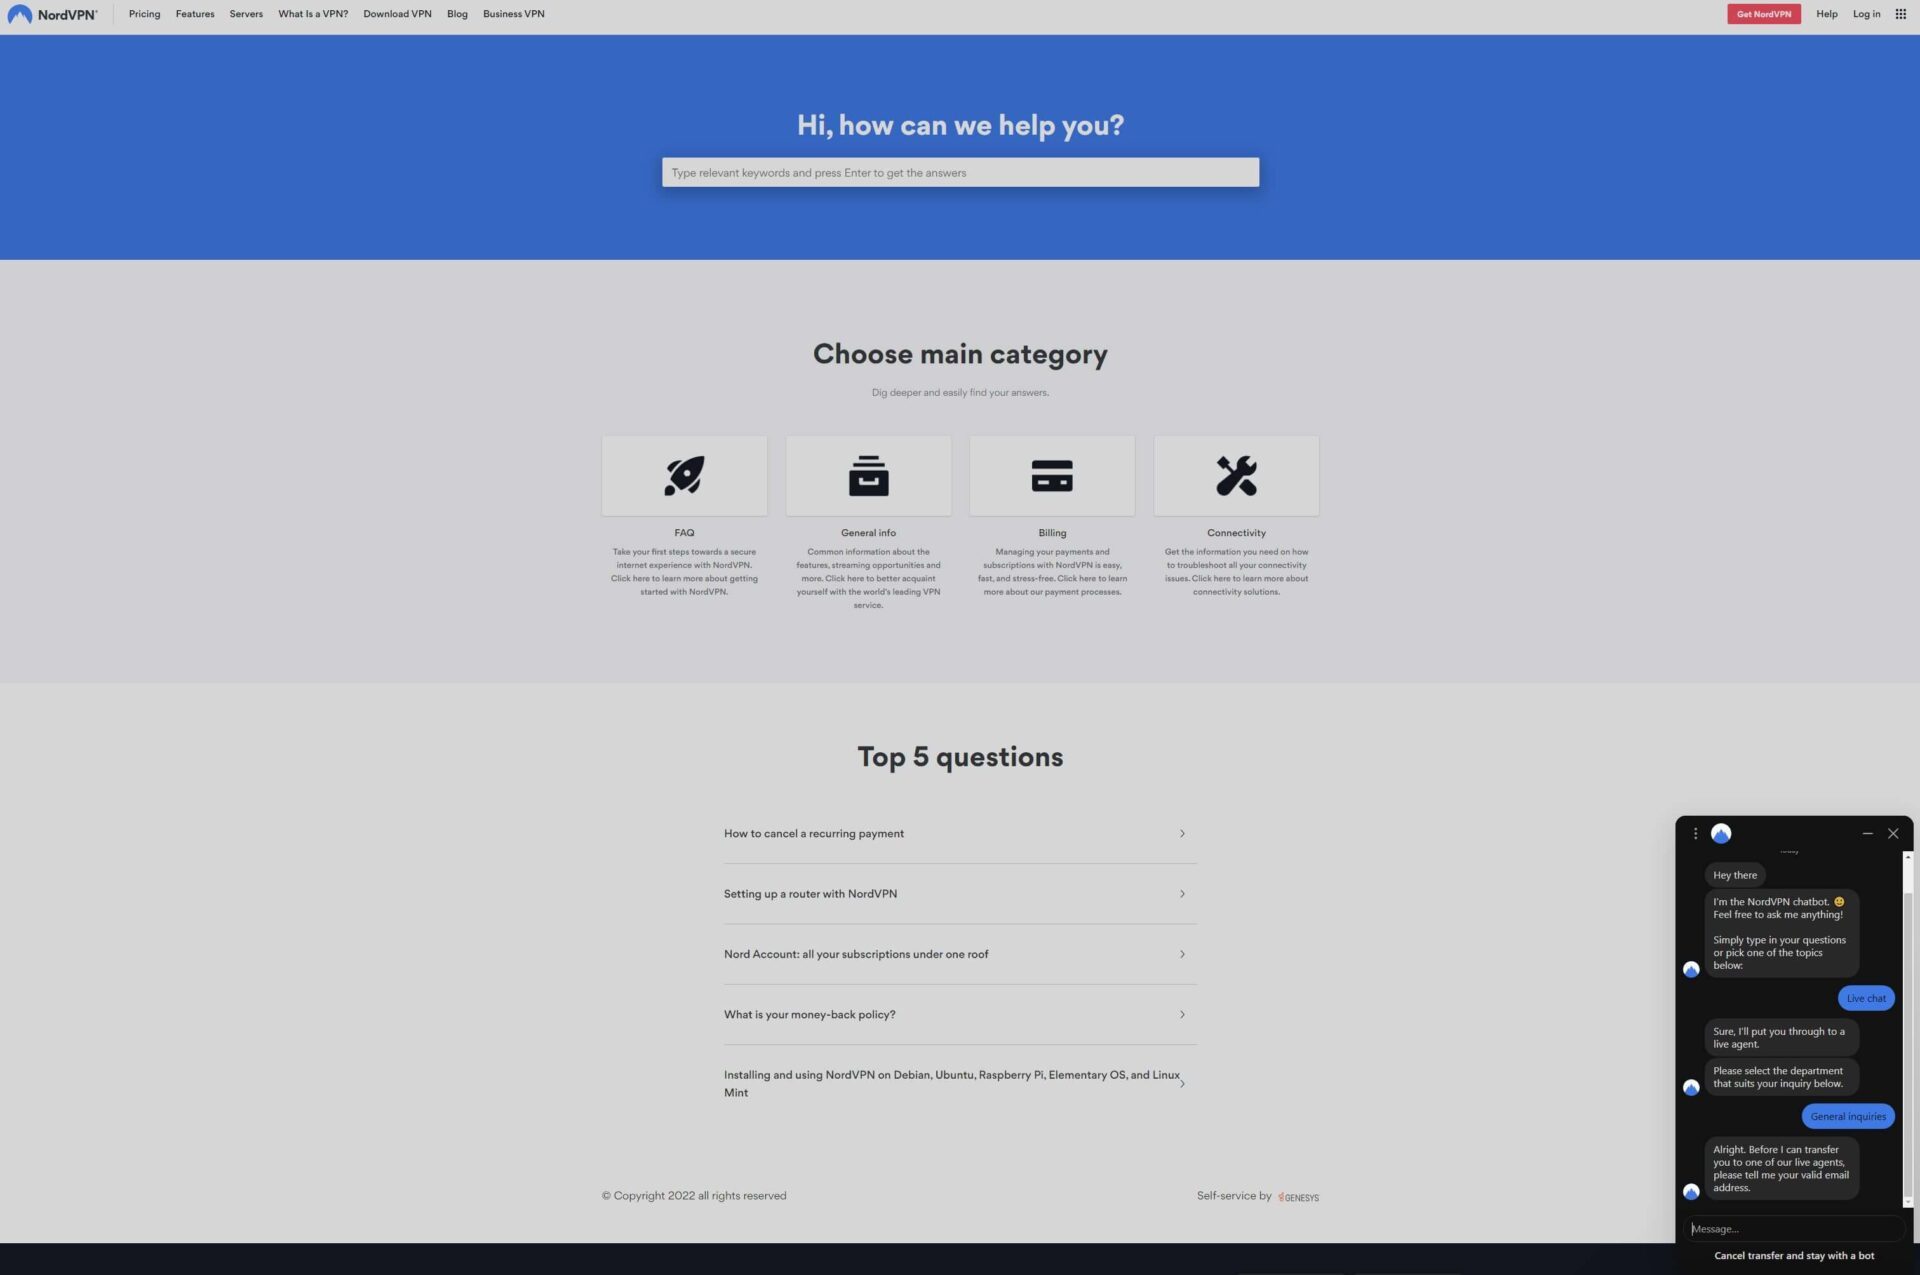This screenshot has height=1275, width=1920.
Task: Click the Get NordVPN button
Action: pos(1764,13)
